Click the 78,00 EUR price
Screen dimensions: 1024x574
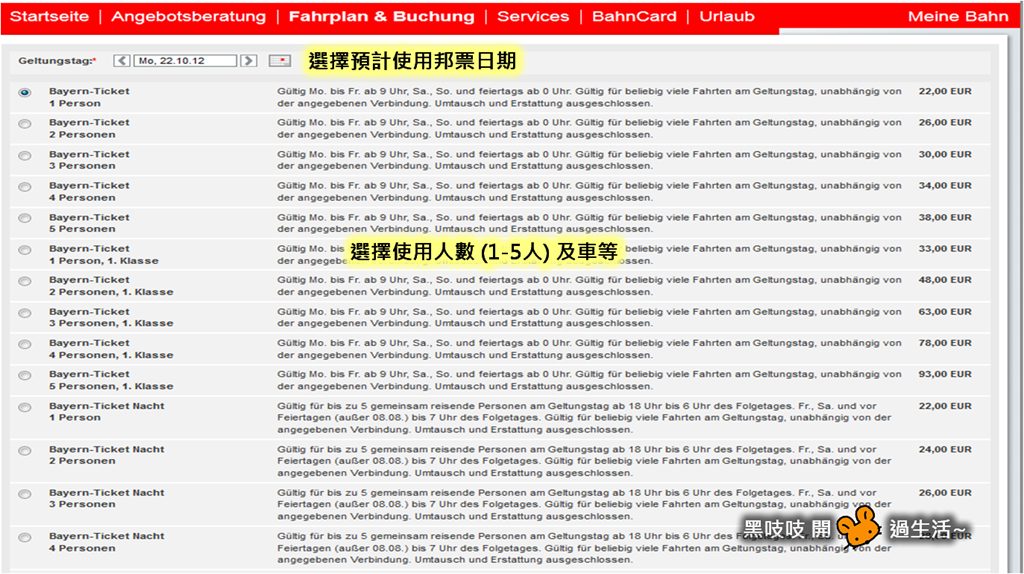click(x=945, y=343)
